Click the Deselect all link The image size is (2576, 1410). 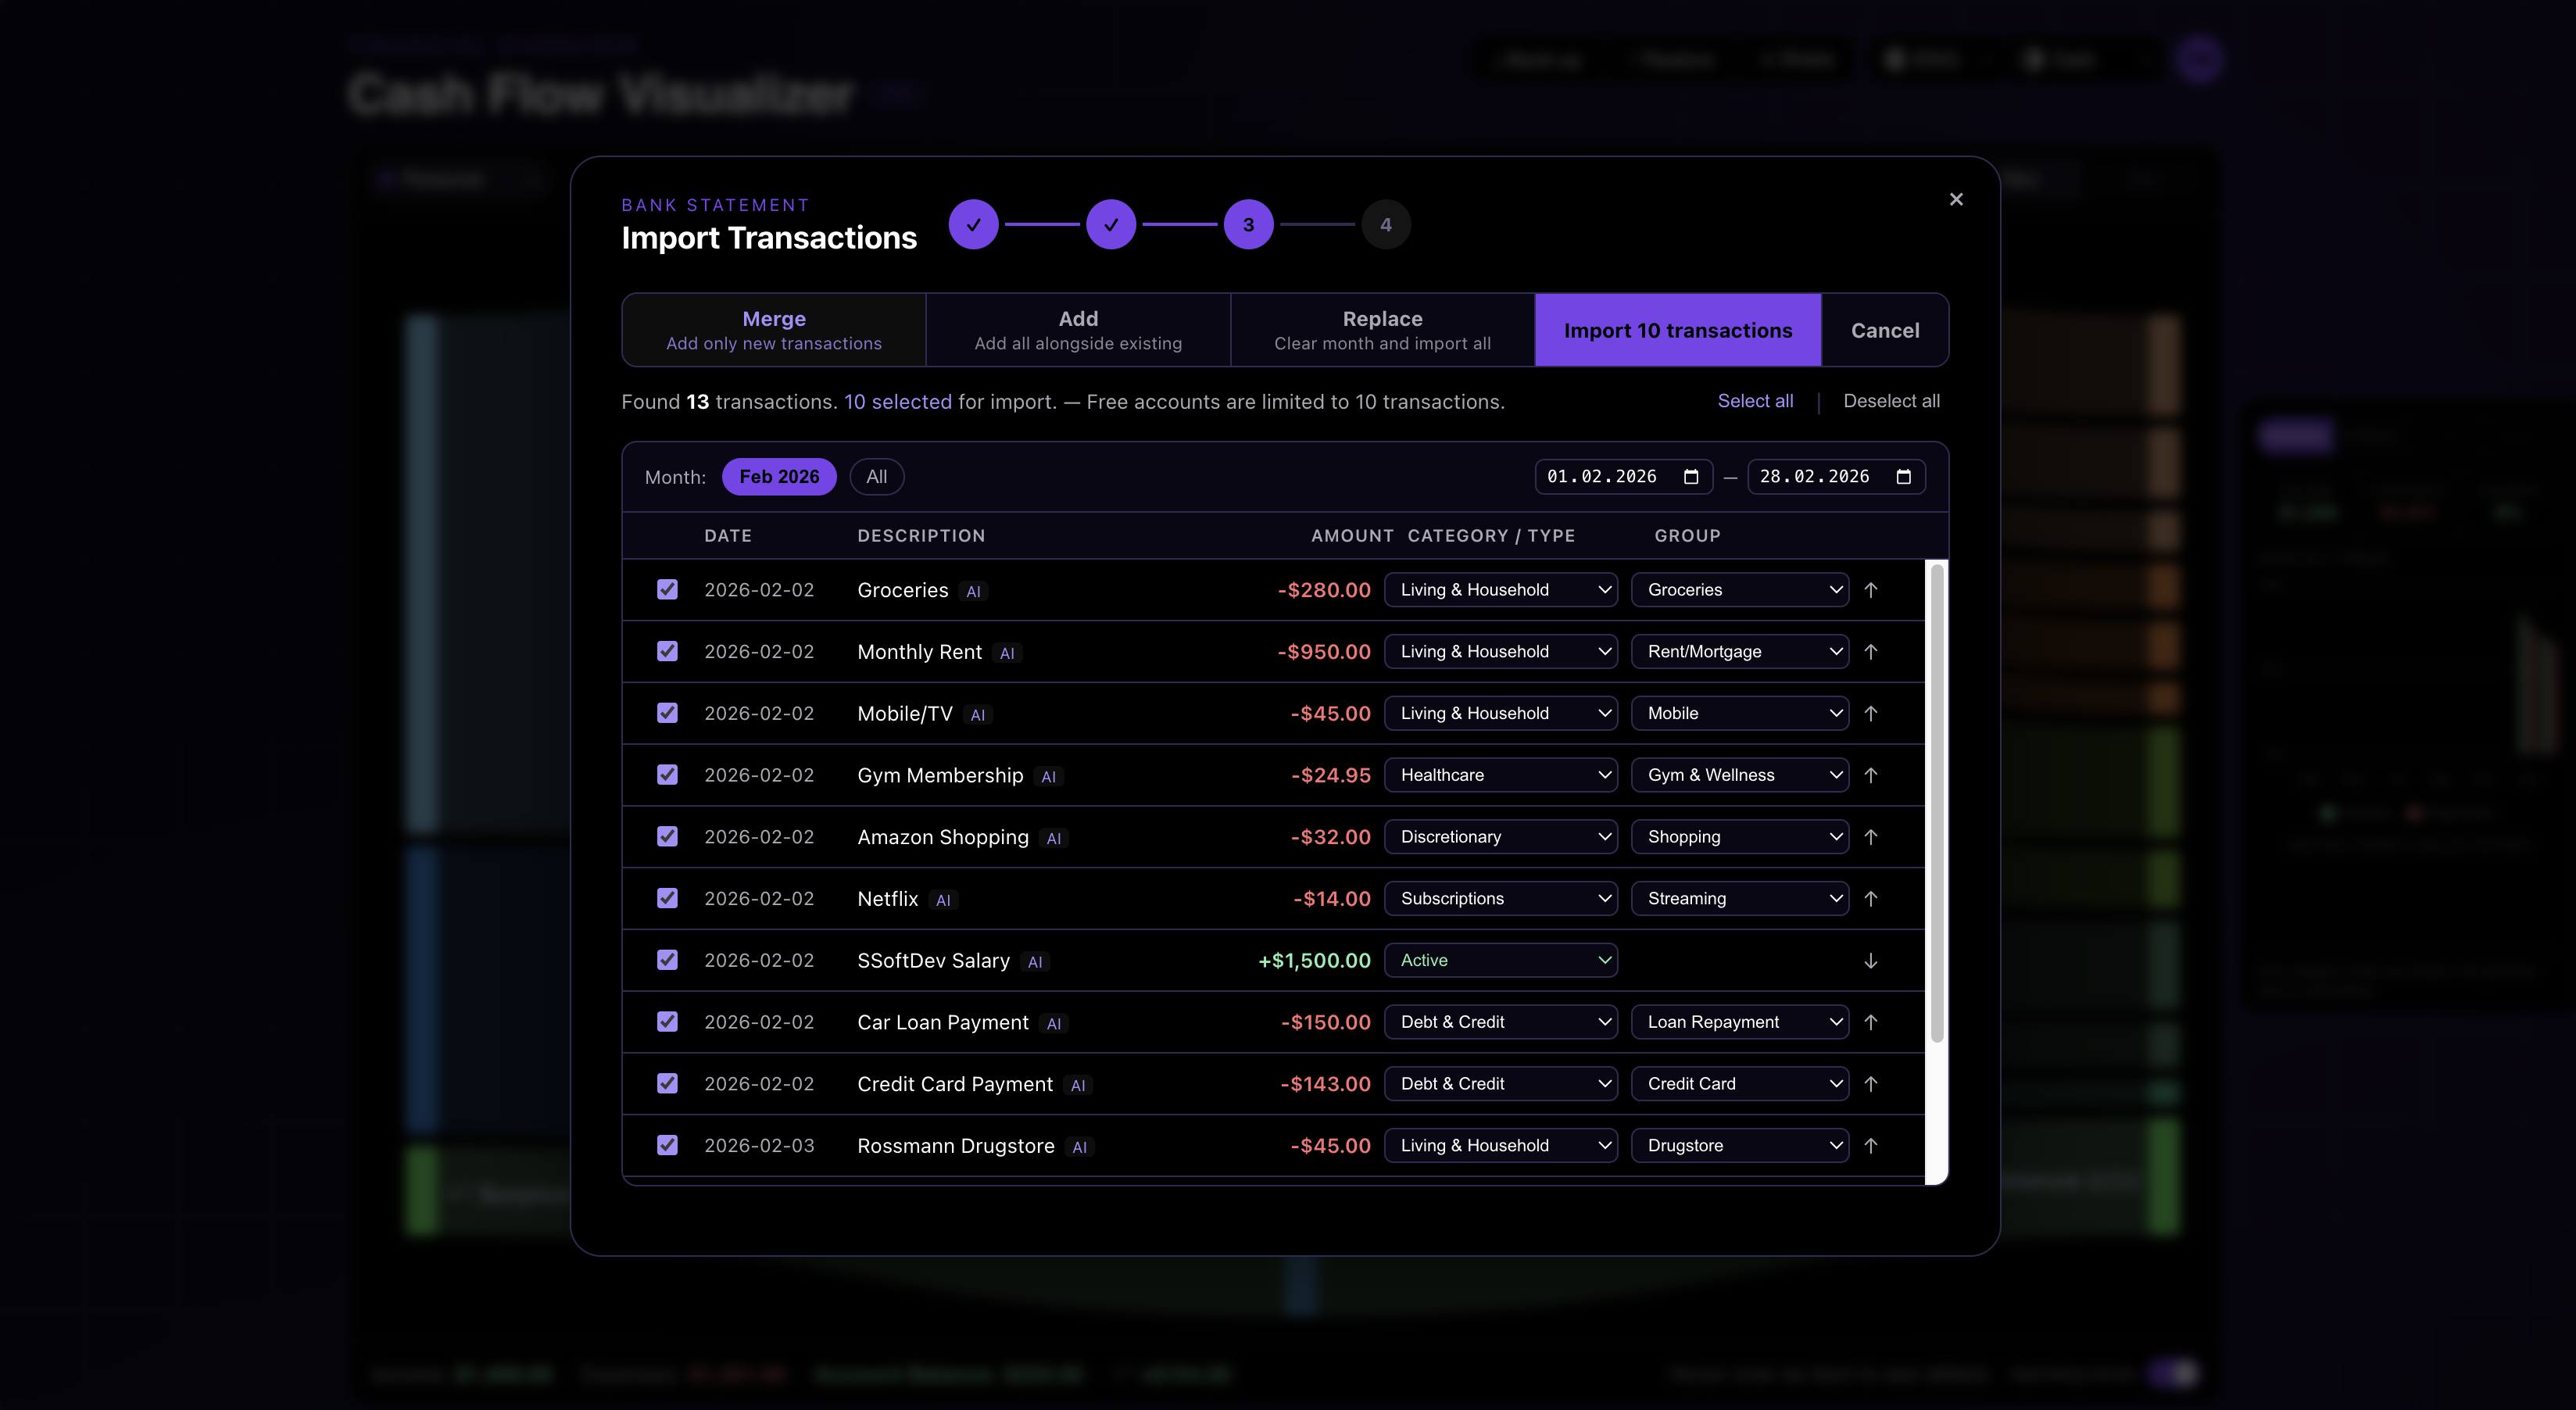pos(1890,401)
